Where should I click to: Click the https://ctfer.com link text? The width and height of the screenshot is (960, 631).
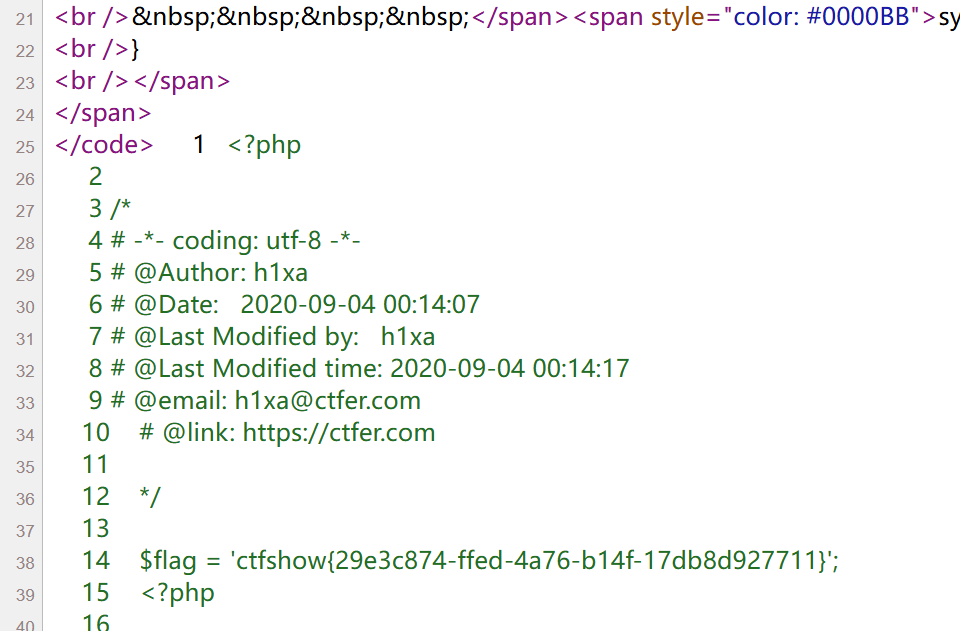pos(339,433)
